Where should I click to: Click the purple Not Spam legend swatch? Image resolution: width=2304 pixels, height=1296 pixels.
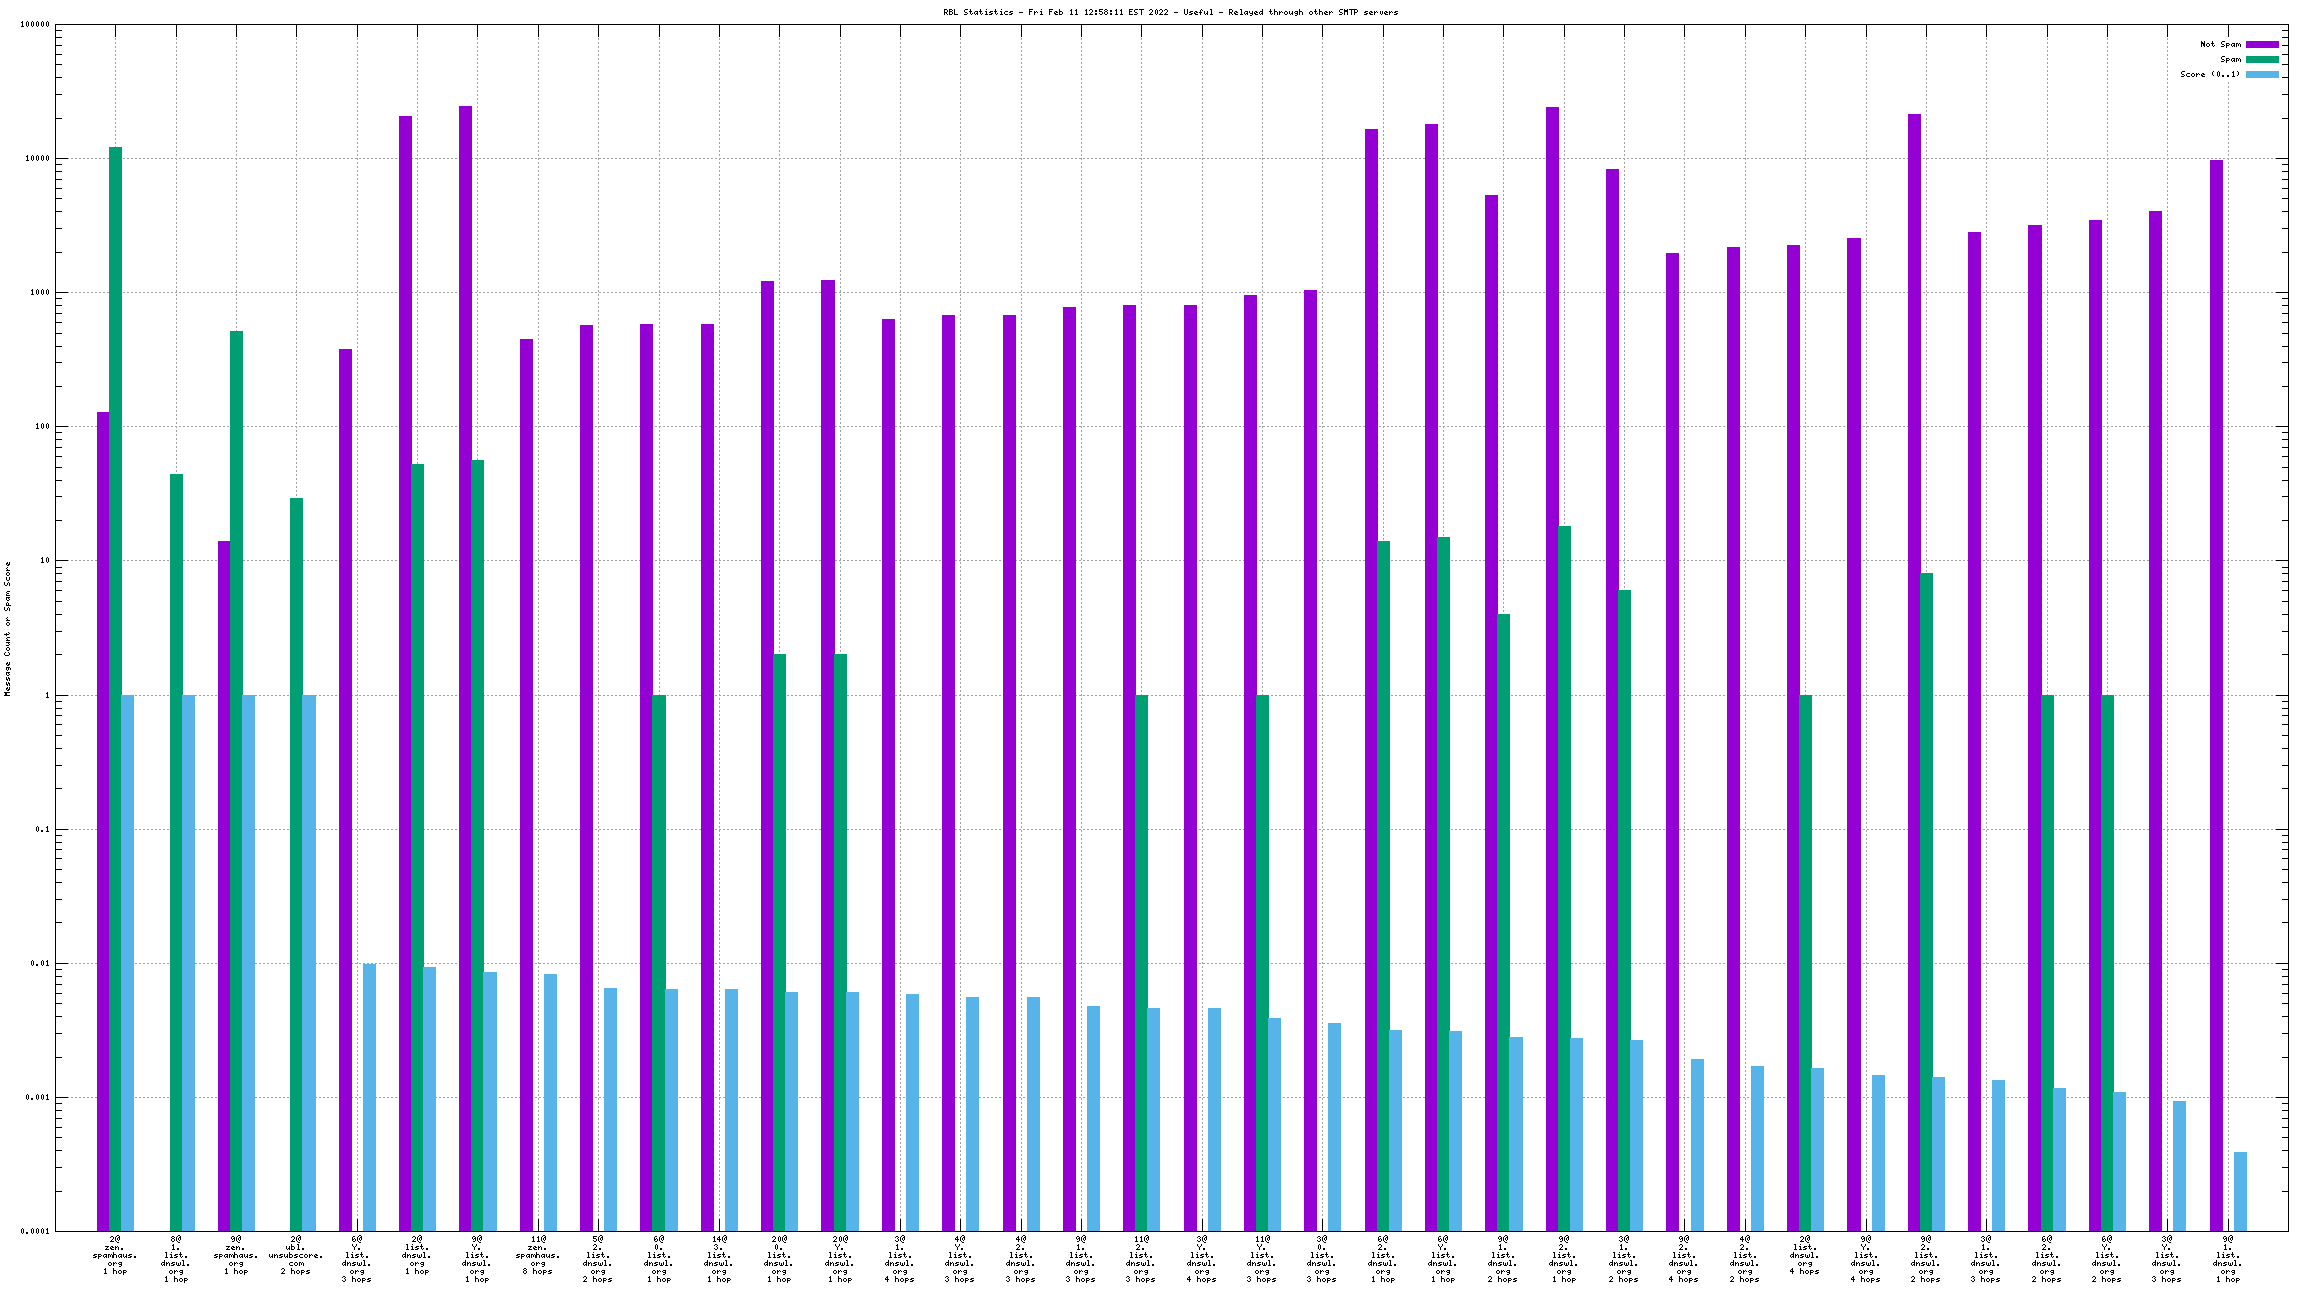[2262, 44]
